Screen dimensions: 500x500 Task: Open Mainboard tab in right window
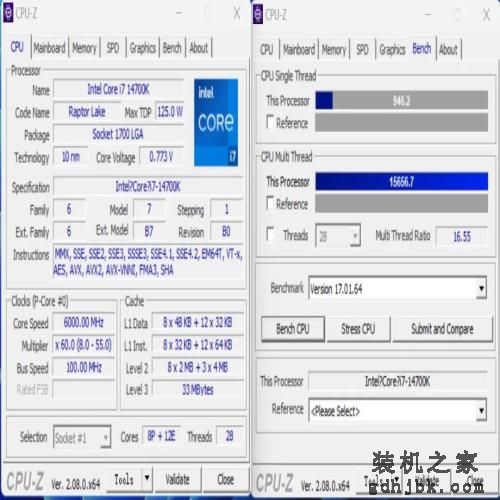(299, 50)
